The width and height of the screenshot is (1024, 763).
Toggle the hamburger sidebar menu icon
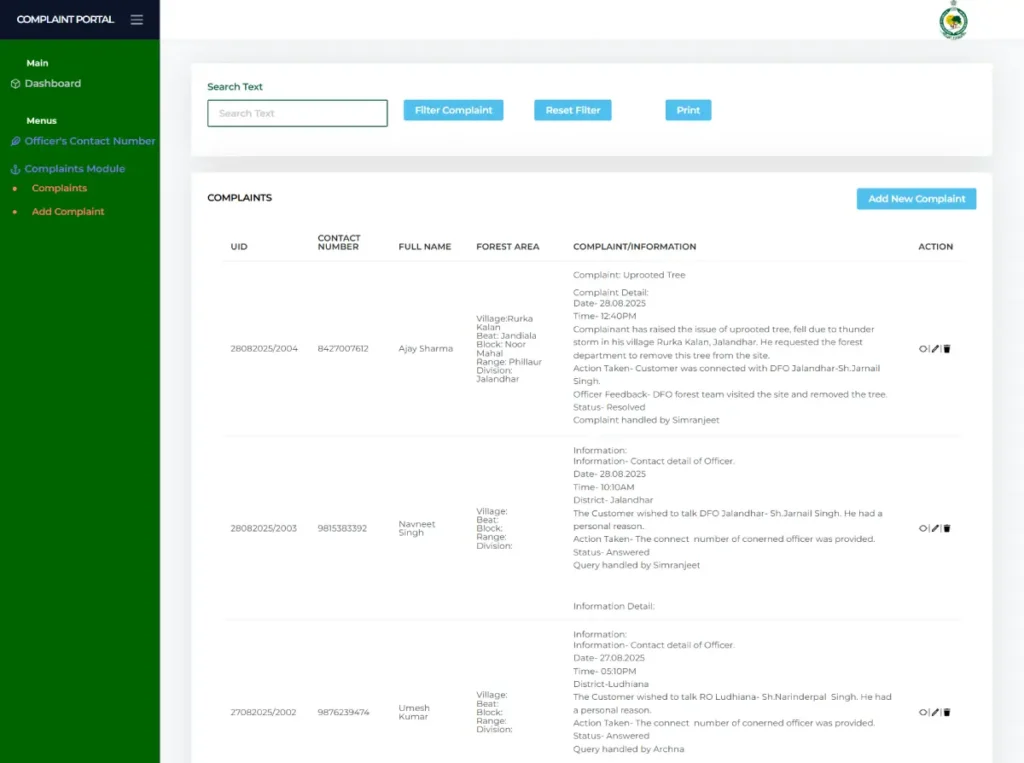(x=137, y=20)
